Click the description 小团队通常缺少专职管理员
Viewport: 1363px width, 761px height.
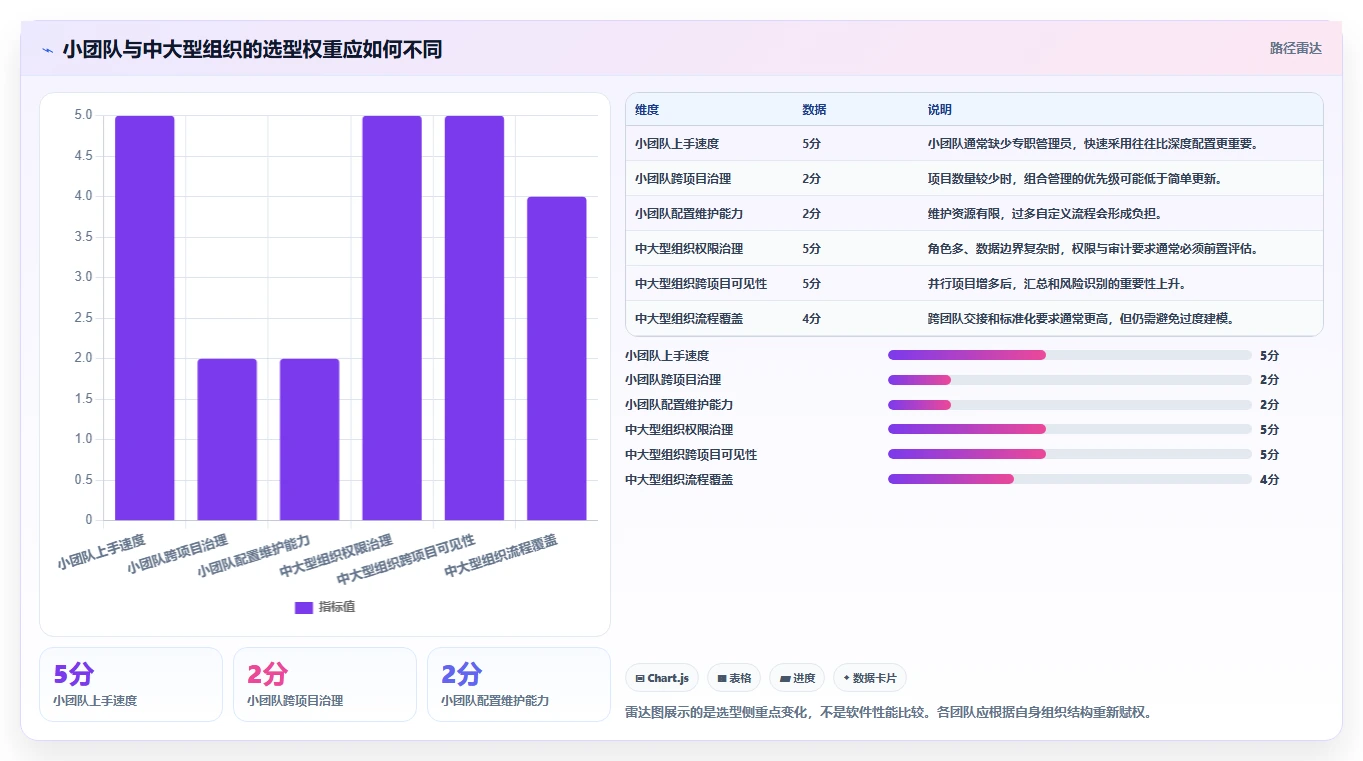click(x=1092, y=143)
